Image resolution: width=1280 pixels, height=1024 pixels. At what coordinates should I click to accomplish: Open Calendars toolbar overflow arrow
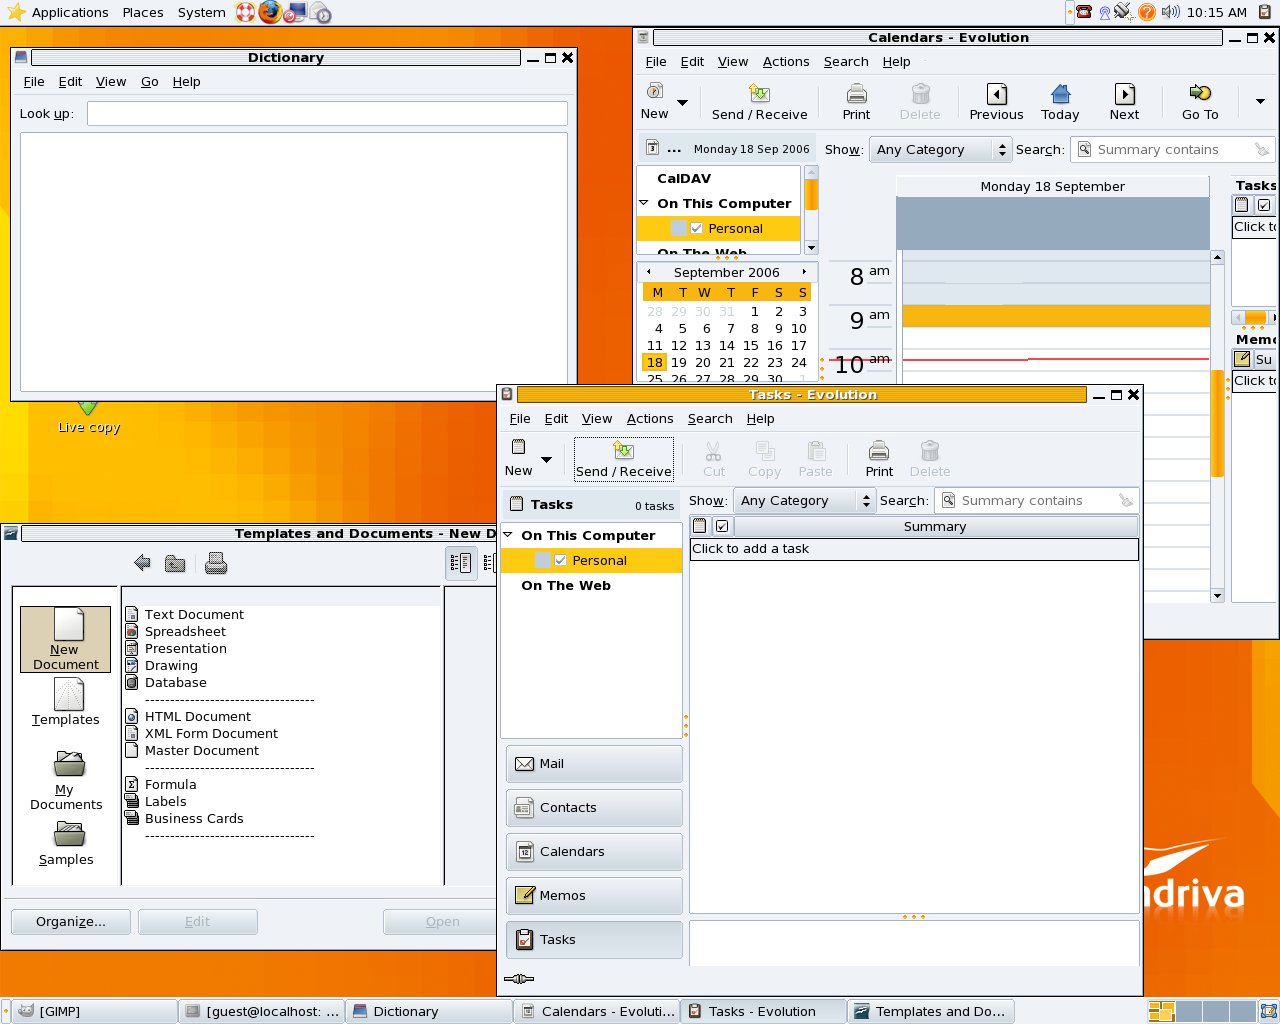tap(1259, 101)
